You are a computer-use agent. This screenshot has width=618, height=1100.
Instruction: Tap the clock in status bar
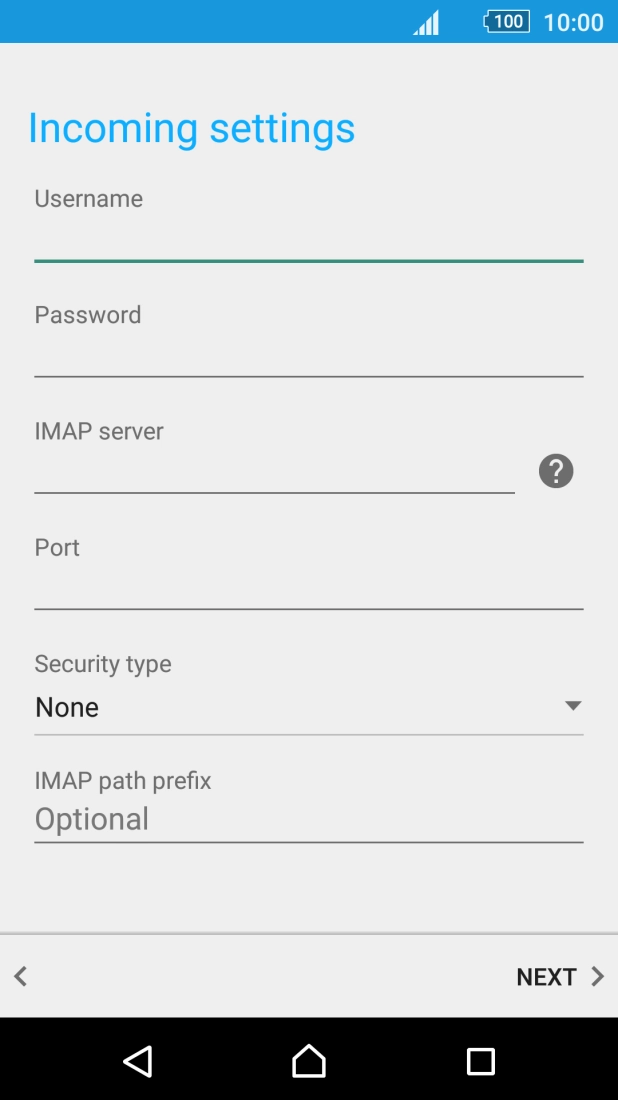[573, 22]
